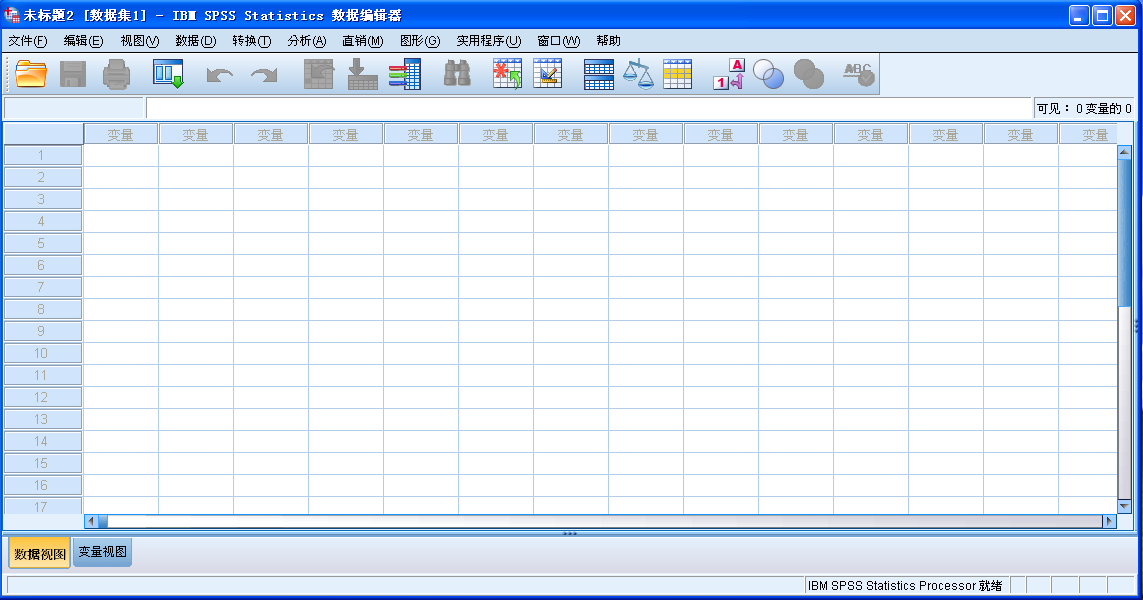Screen dimensions: 1143x600
Task: Click the cell editor input bar
Action: pyautogui.click(x=589, y=108)
